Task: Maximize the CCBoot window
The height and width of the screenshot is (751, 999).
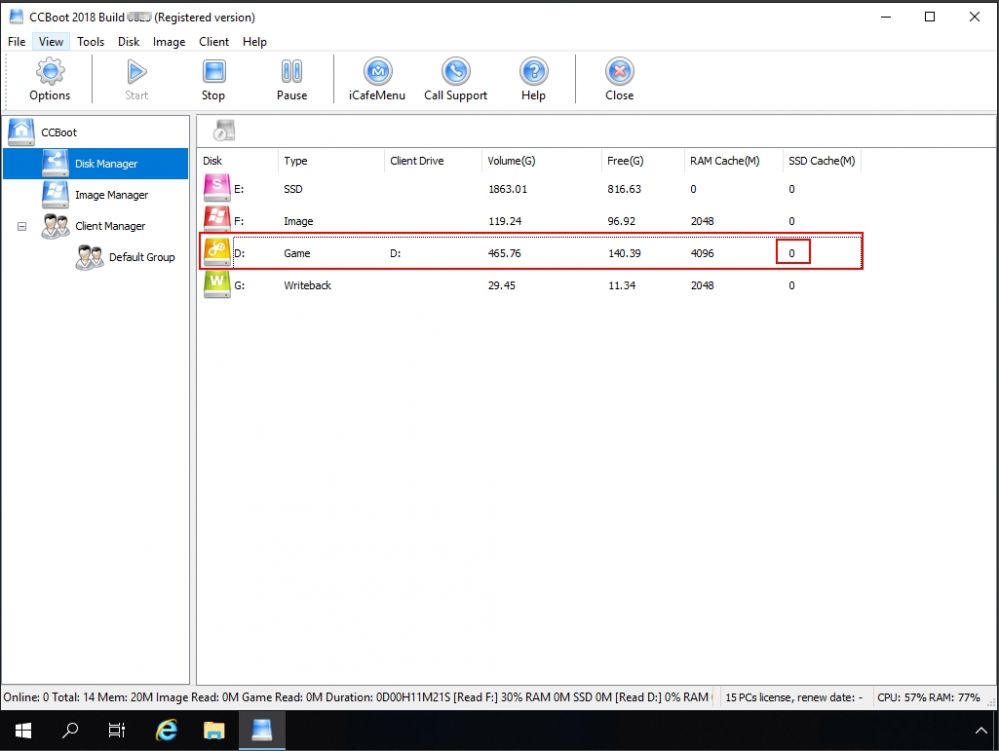Action: pos(930,17)
